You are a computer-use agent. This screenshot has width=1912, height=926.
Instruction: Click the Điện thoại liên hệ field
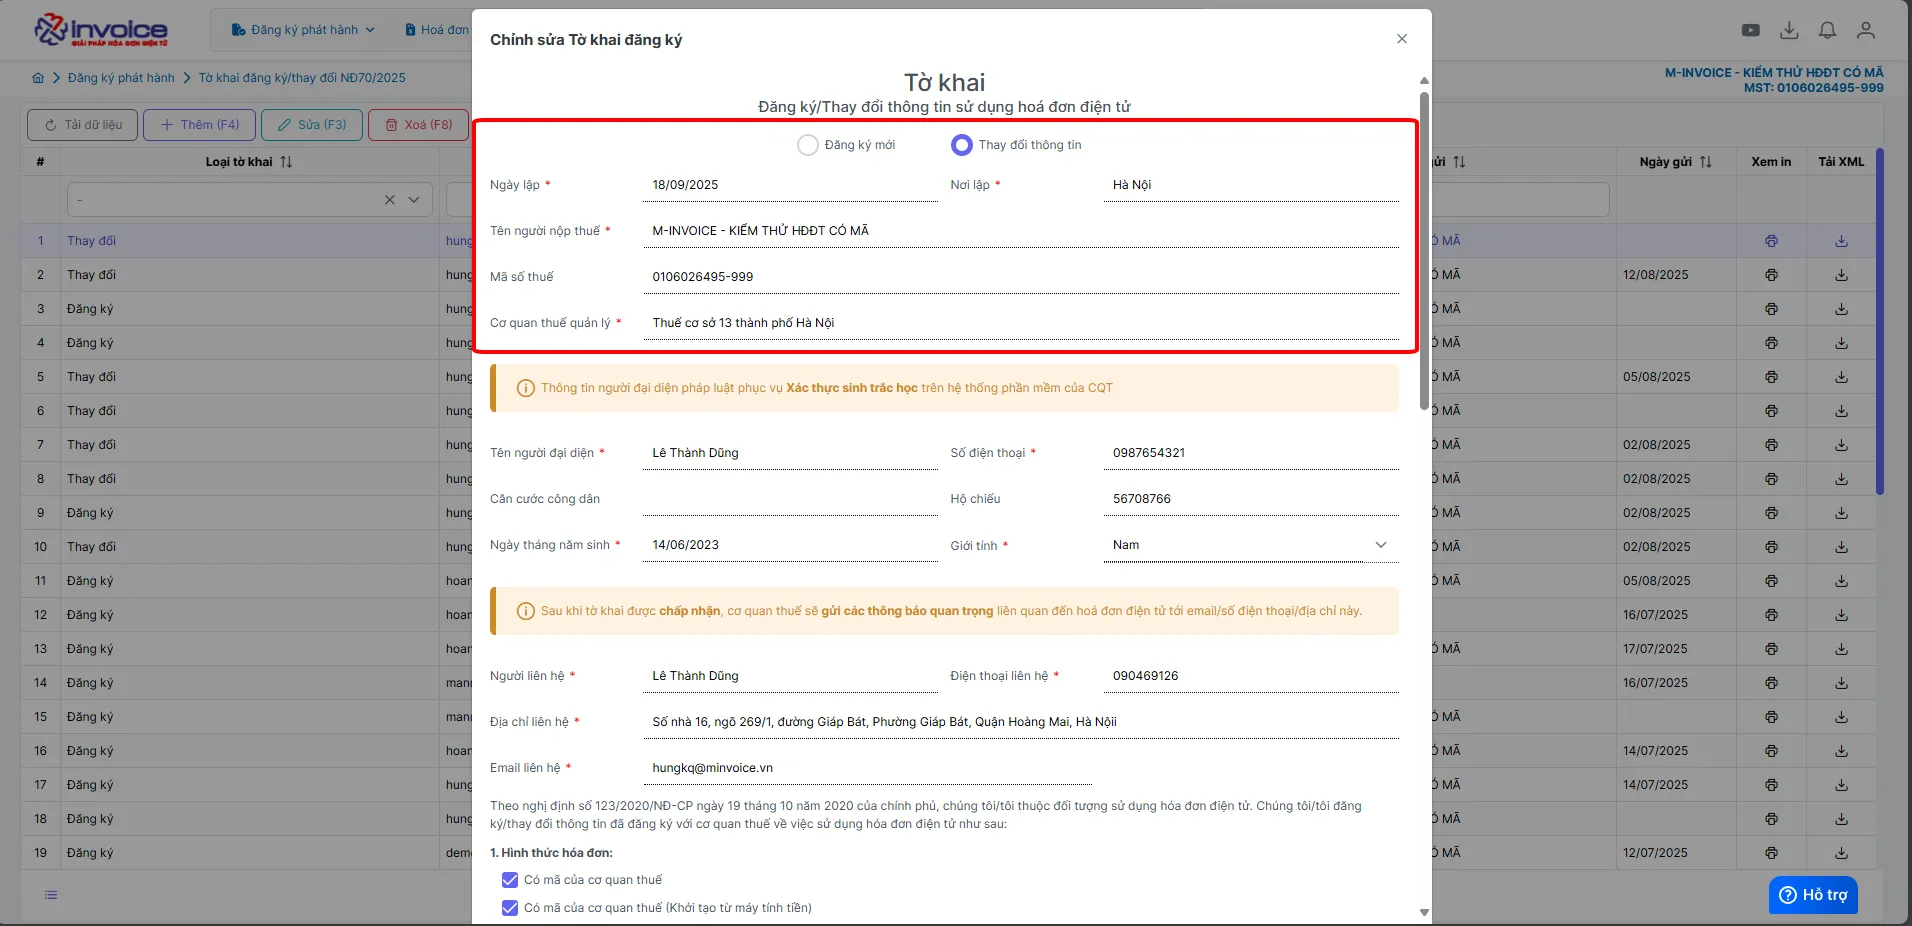coord(1251,676)
